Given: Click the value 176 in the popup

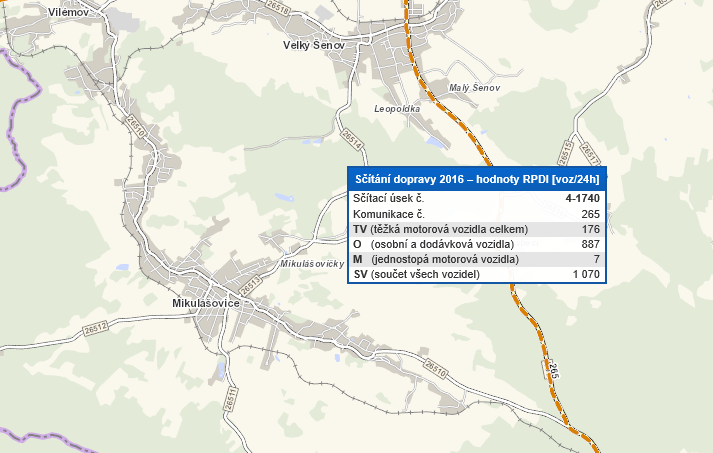Looking at the screenshot, I should (x=591, y=229).
